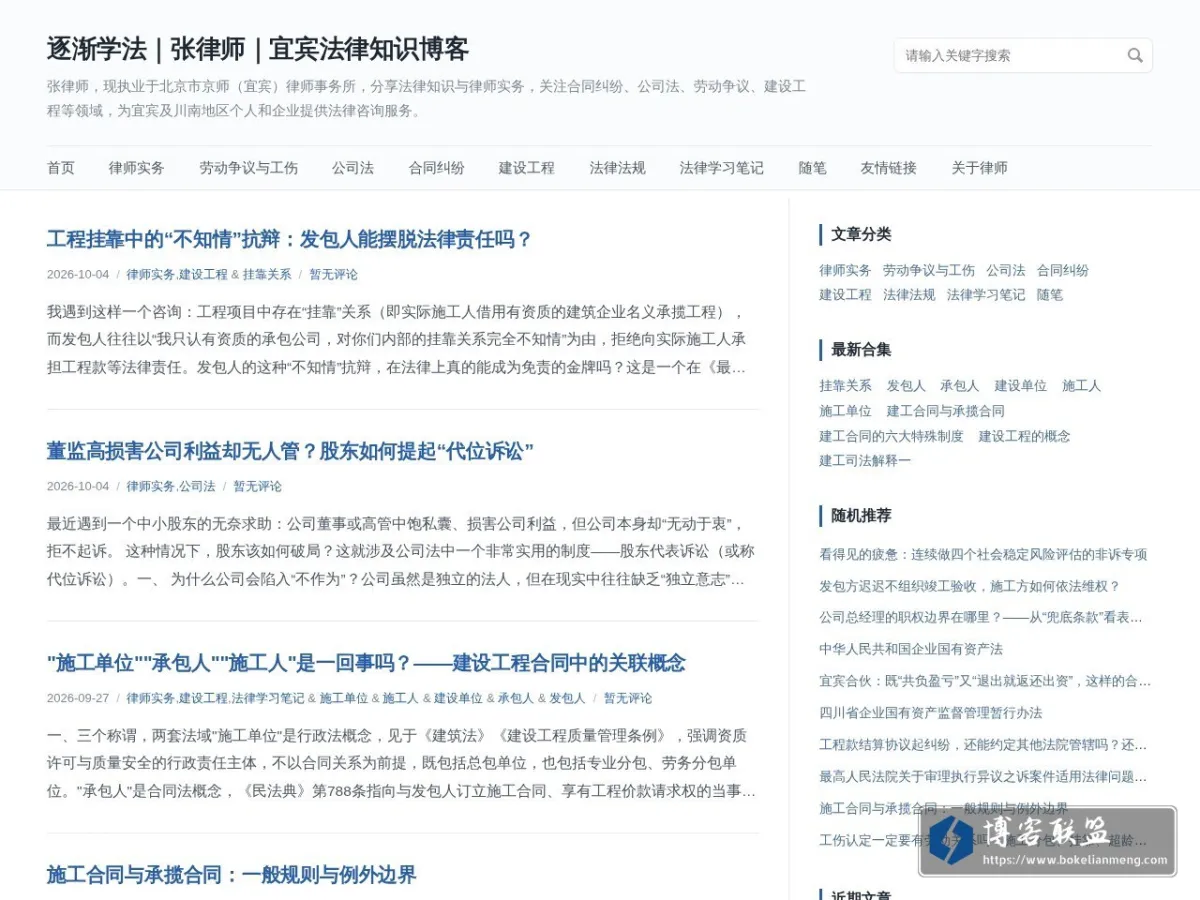Open recommended post 发包方迟迟不组织竣工验收
This screenshot has height=900, width=1200.
click(x=970, y=586)
